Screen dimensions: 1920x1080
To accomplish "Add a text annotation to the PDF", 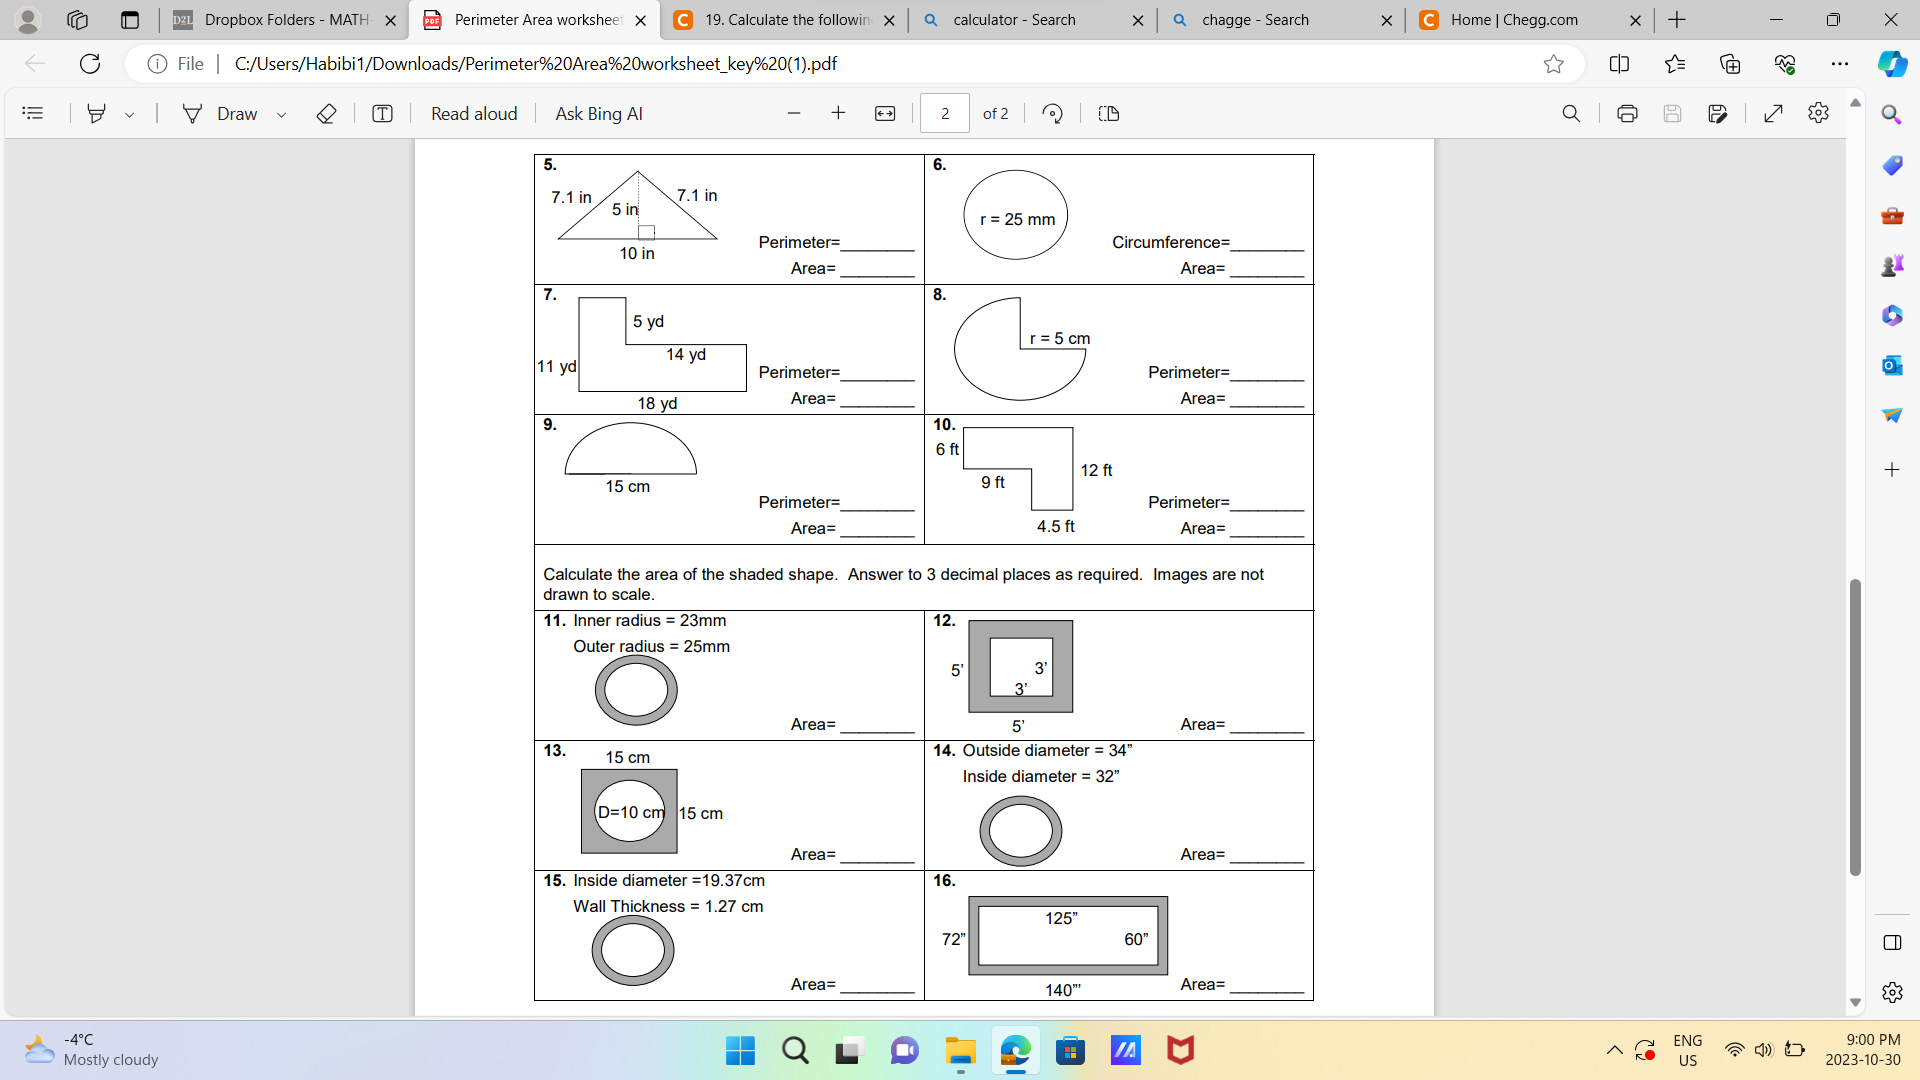I will 382,113.
